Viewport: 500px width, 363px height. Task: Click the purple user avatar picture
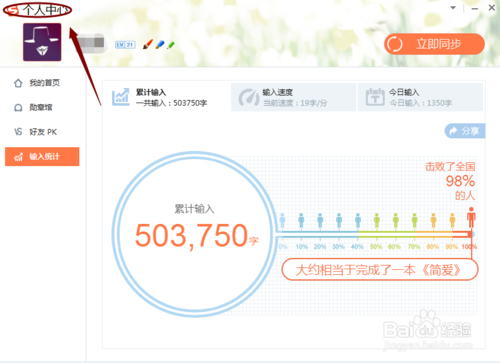[x=42, y=42]
